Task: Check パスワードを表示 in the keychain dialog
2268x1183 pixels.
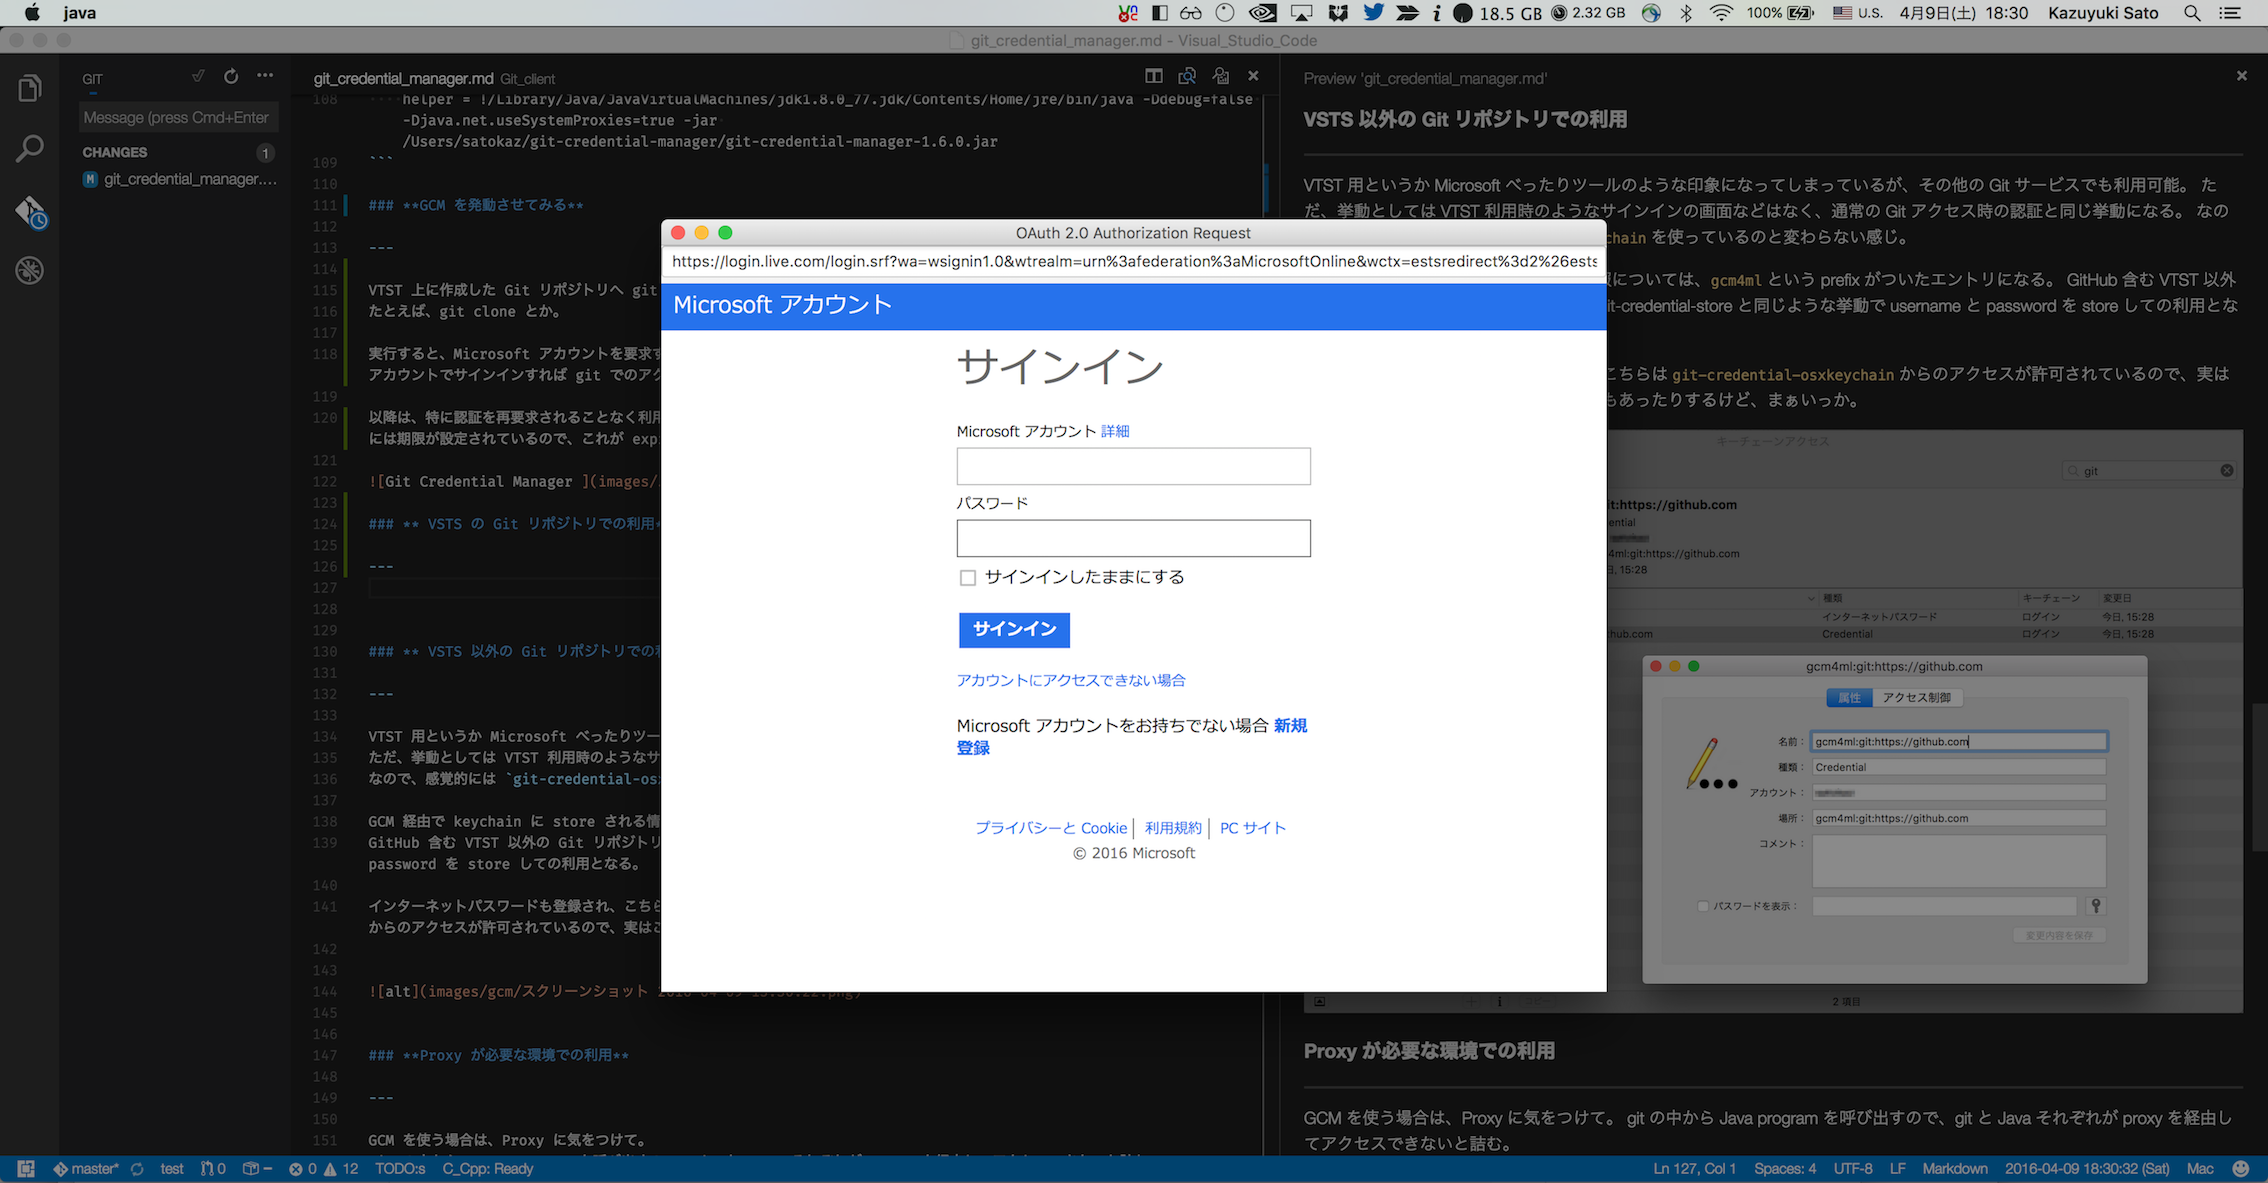Action: (1703, 905)
